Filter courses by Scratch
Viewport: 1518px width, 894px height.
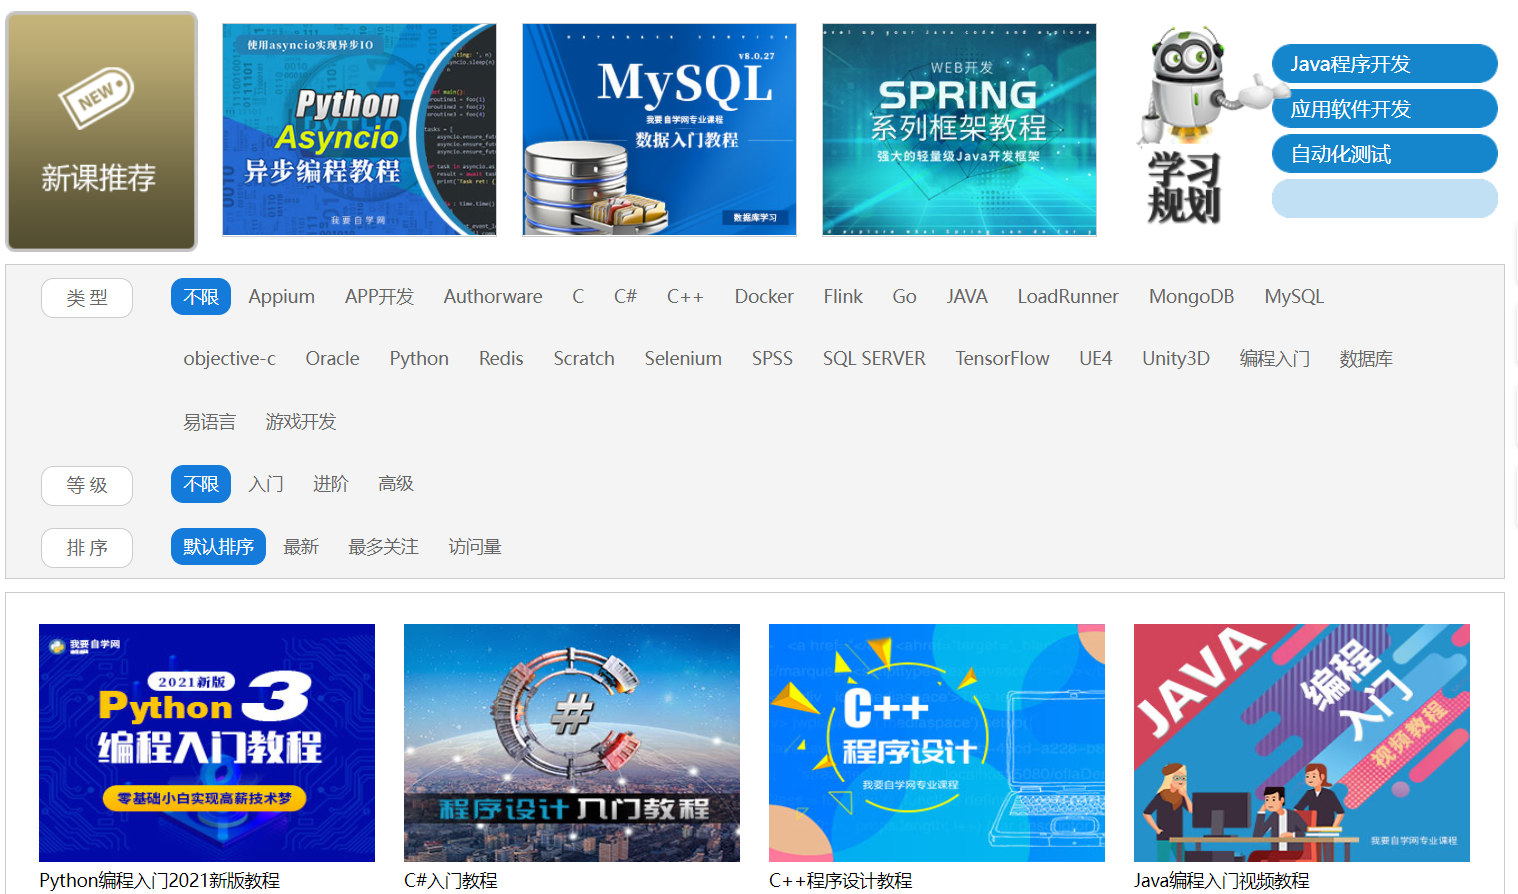pos(584,359)
